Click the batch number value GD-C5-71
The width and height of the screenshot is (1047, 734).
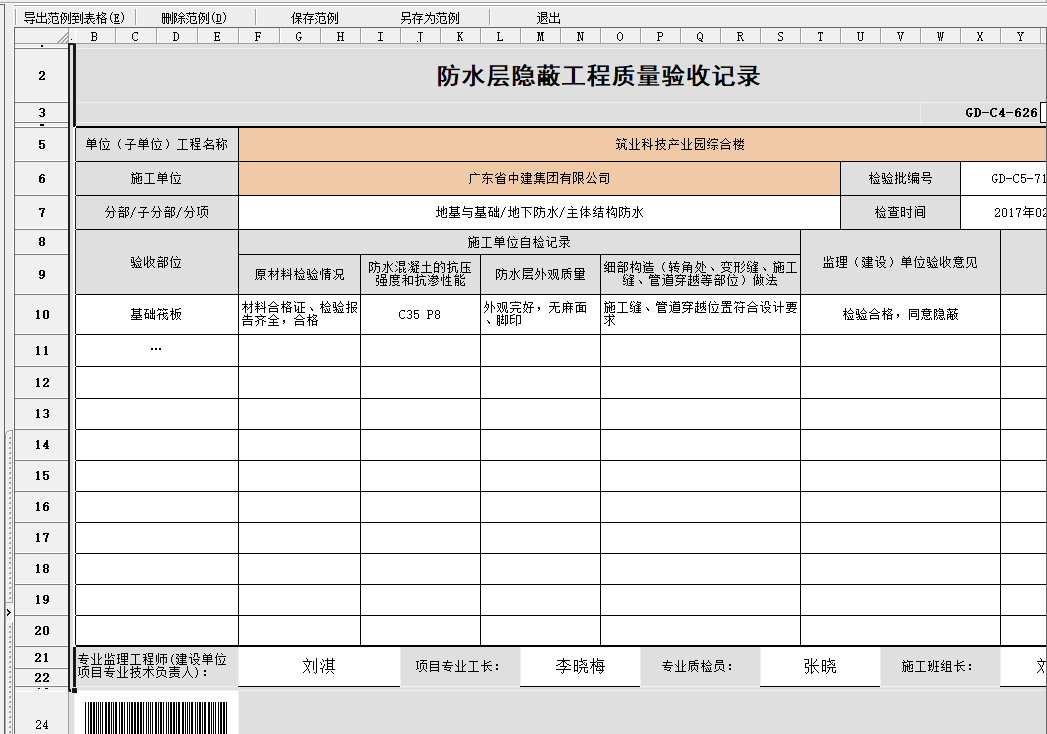[1004, 178]
